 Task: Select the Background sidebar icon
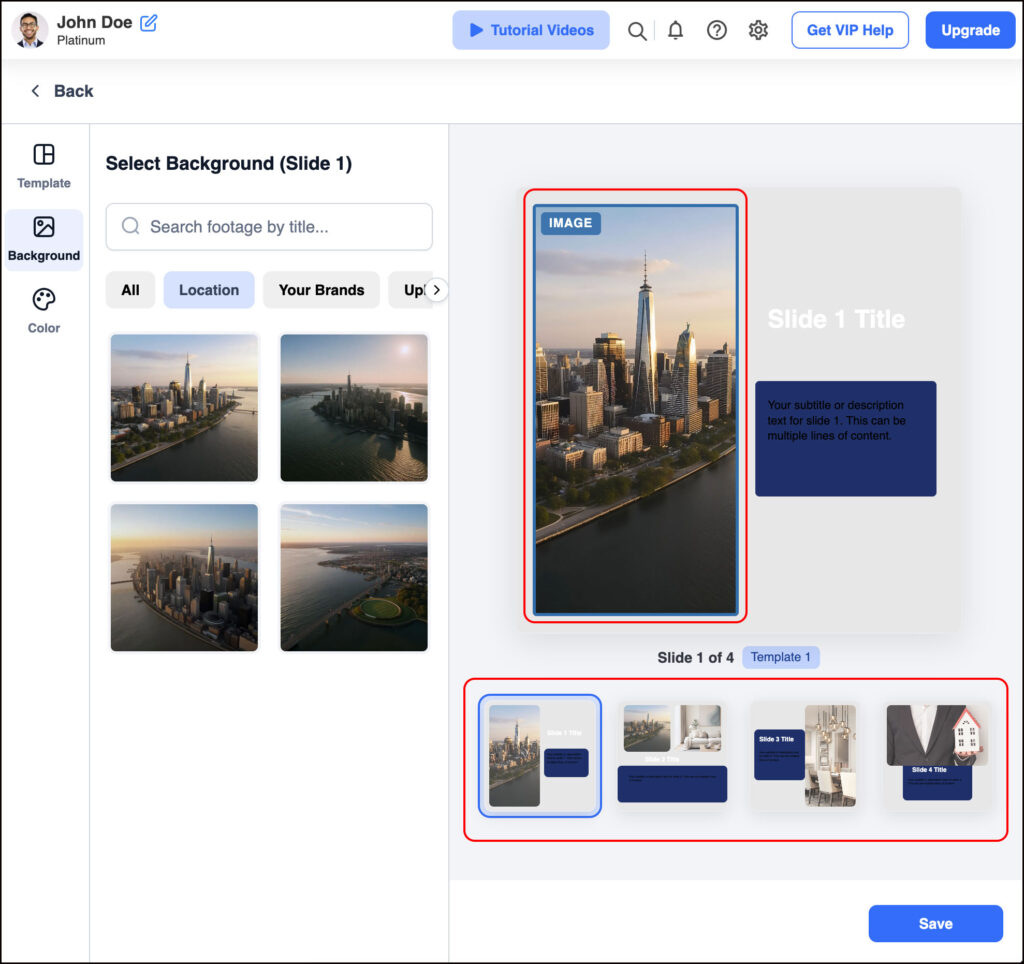pos(44,239)
